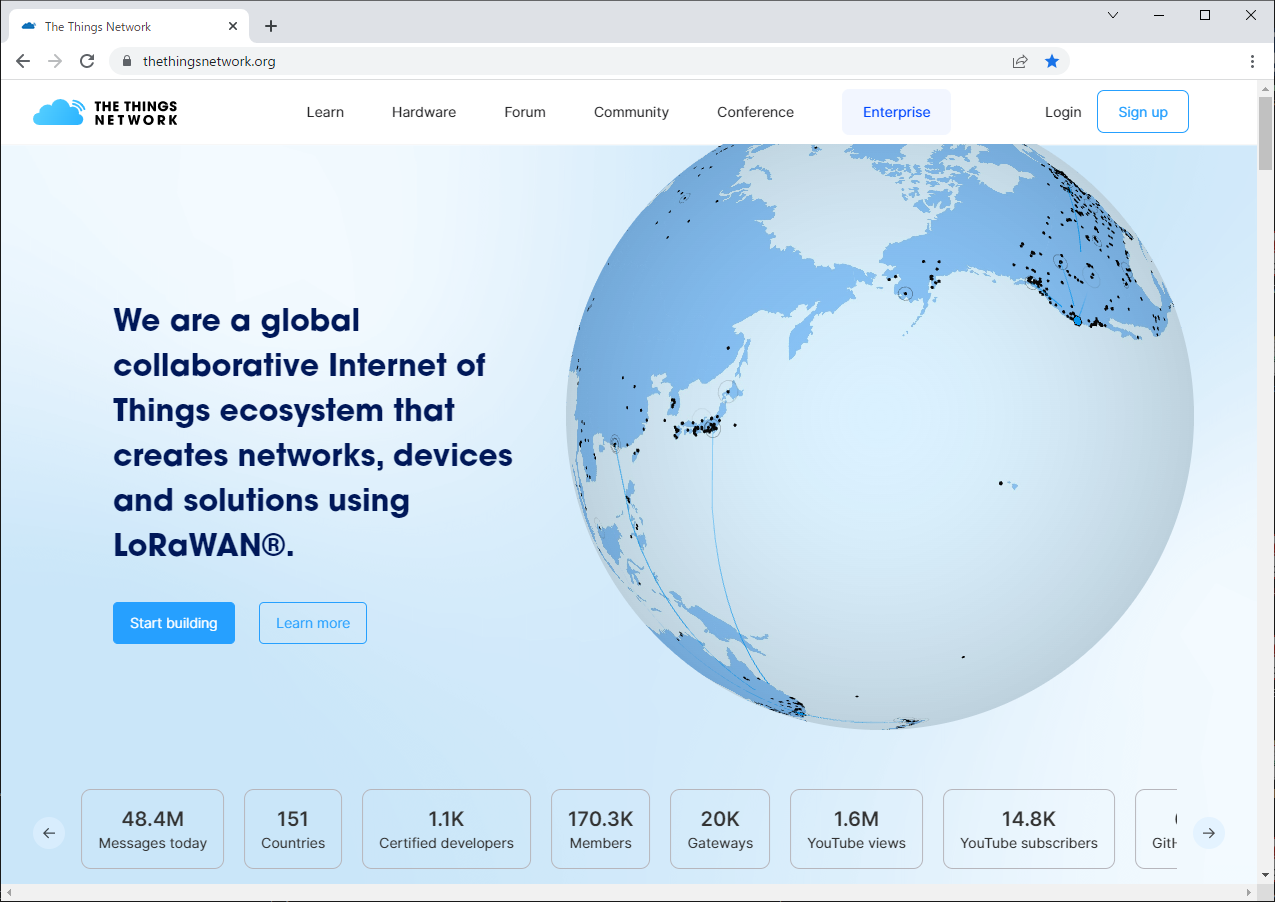Click The Things Network cloud logo
Viewport: 1275px width, 902px height.
point(105,112)
